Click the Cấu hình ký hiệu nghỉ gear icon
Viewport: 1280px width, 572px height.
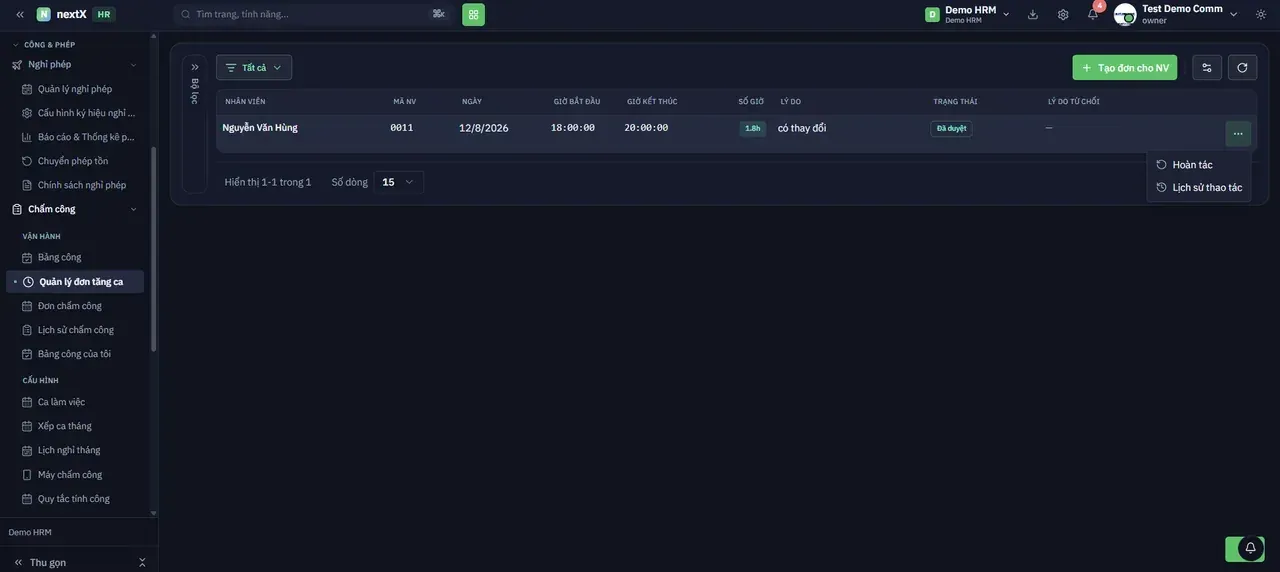[x=28, y=113]
